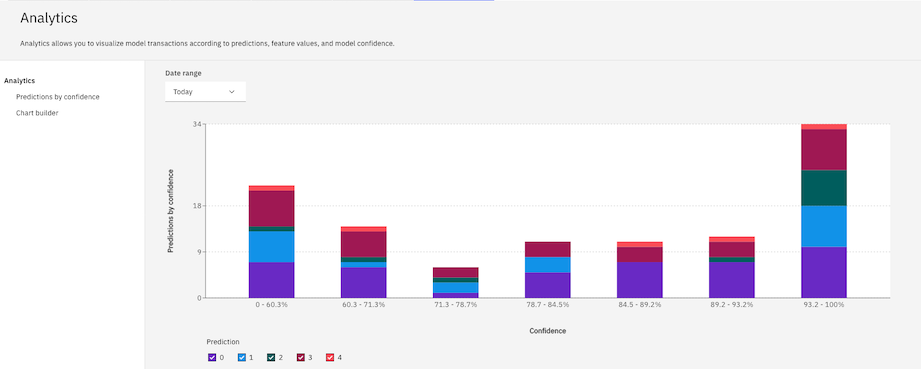Open the Date range dropdown showing Today
The image size is (921, 369).
(x=205, y=92)
